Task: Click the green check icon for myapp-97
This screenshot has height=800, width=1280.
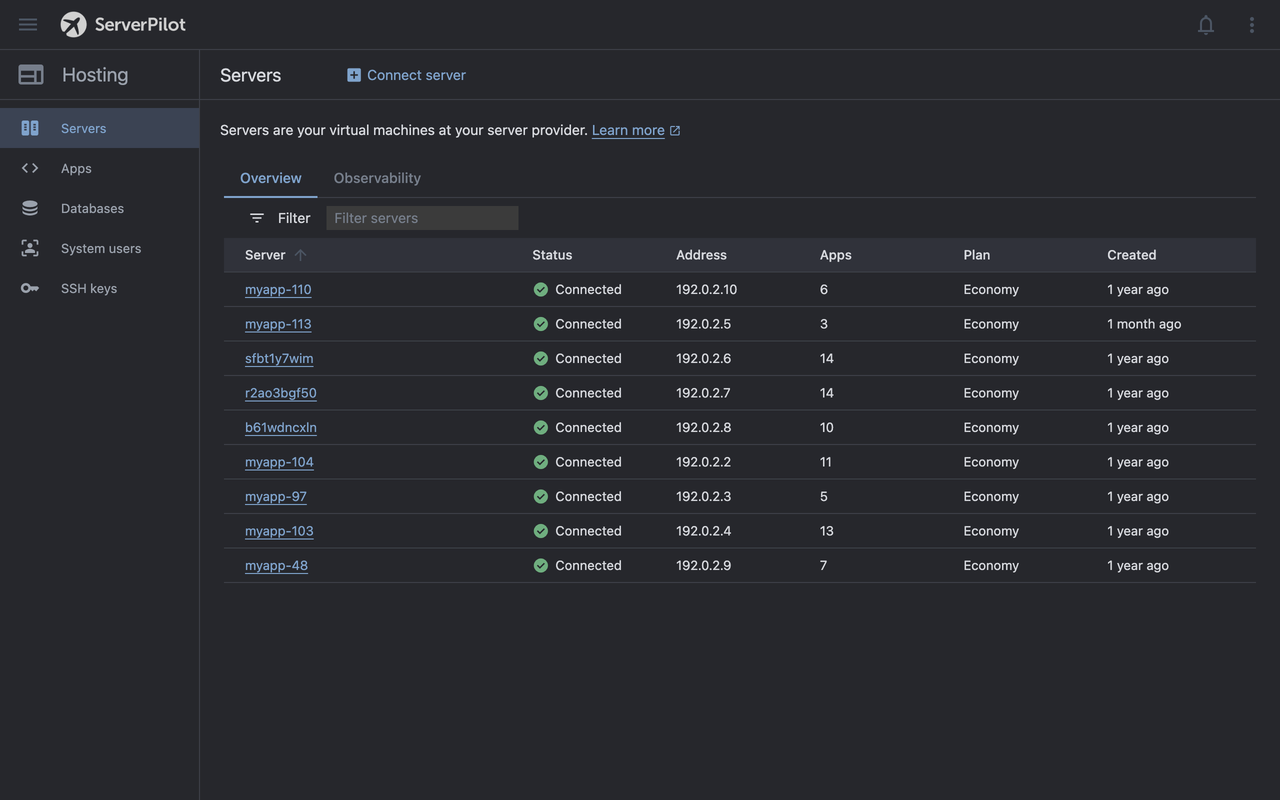Action: point(541,496)
